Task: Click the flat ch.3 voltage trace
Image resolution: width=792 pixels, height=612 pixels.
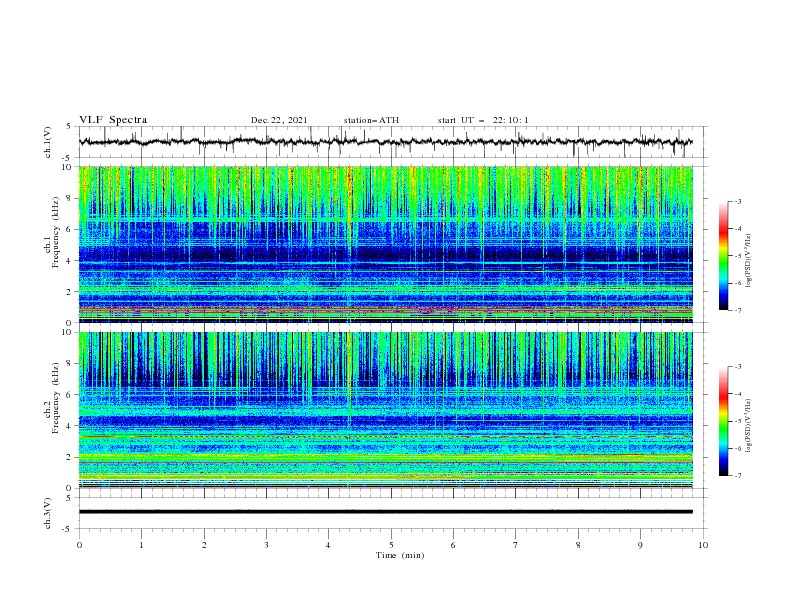Action: pos(385,512)
